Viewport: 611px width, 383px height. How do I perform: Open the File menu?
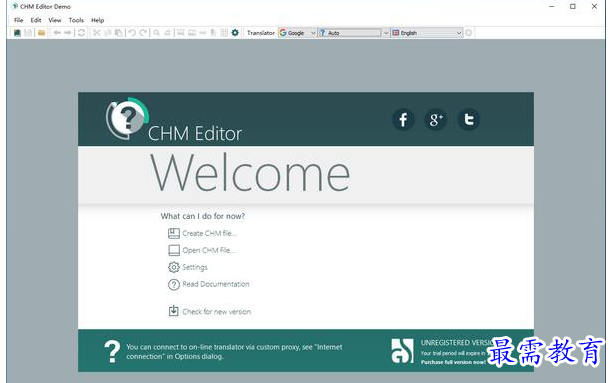tap(18, 20)
